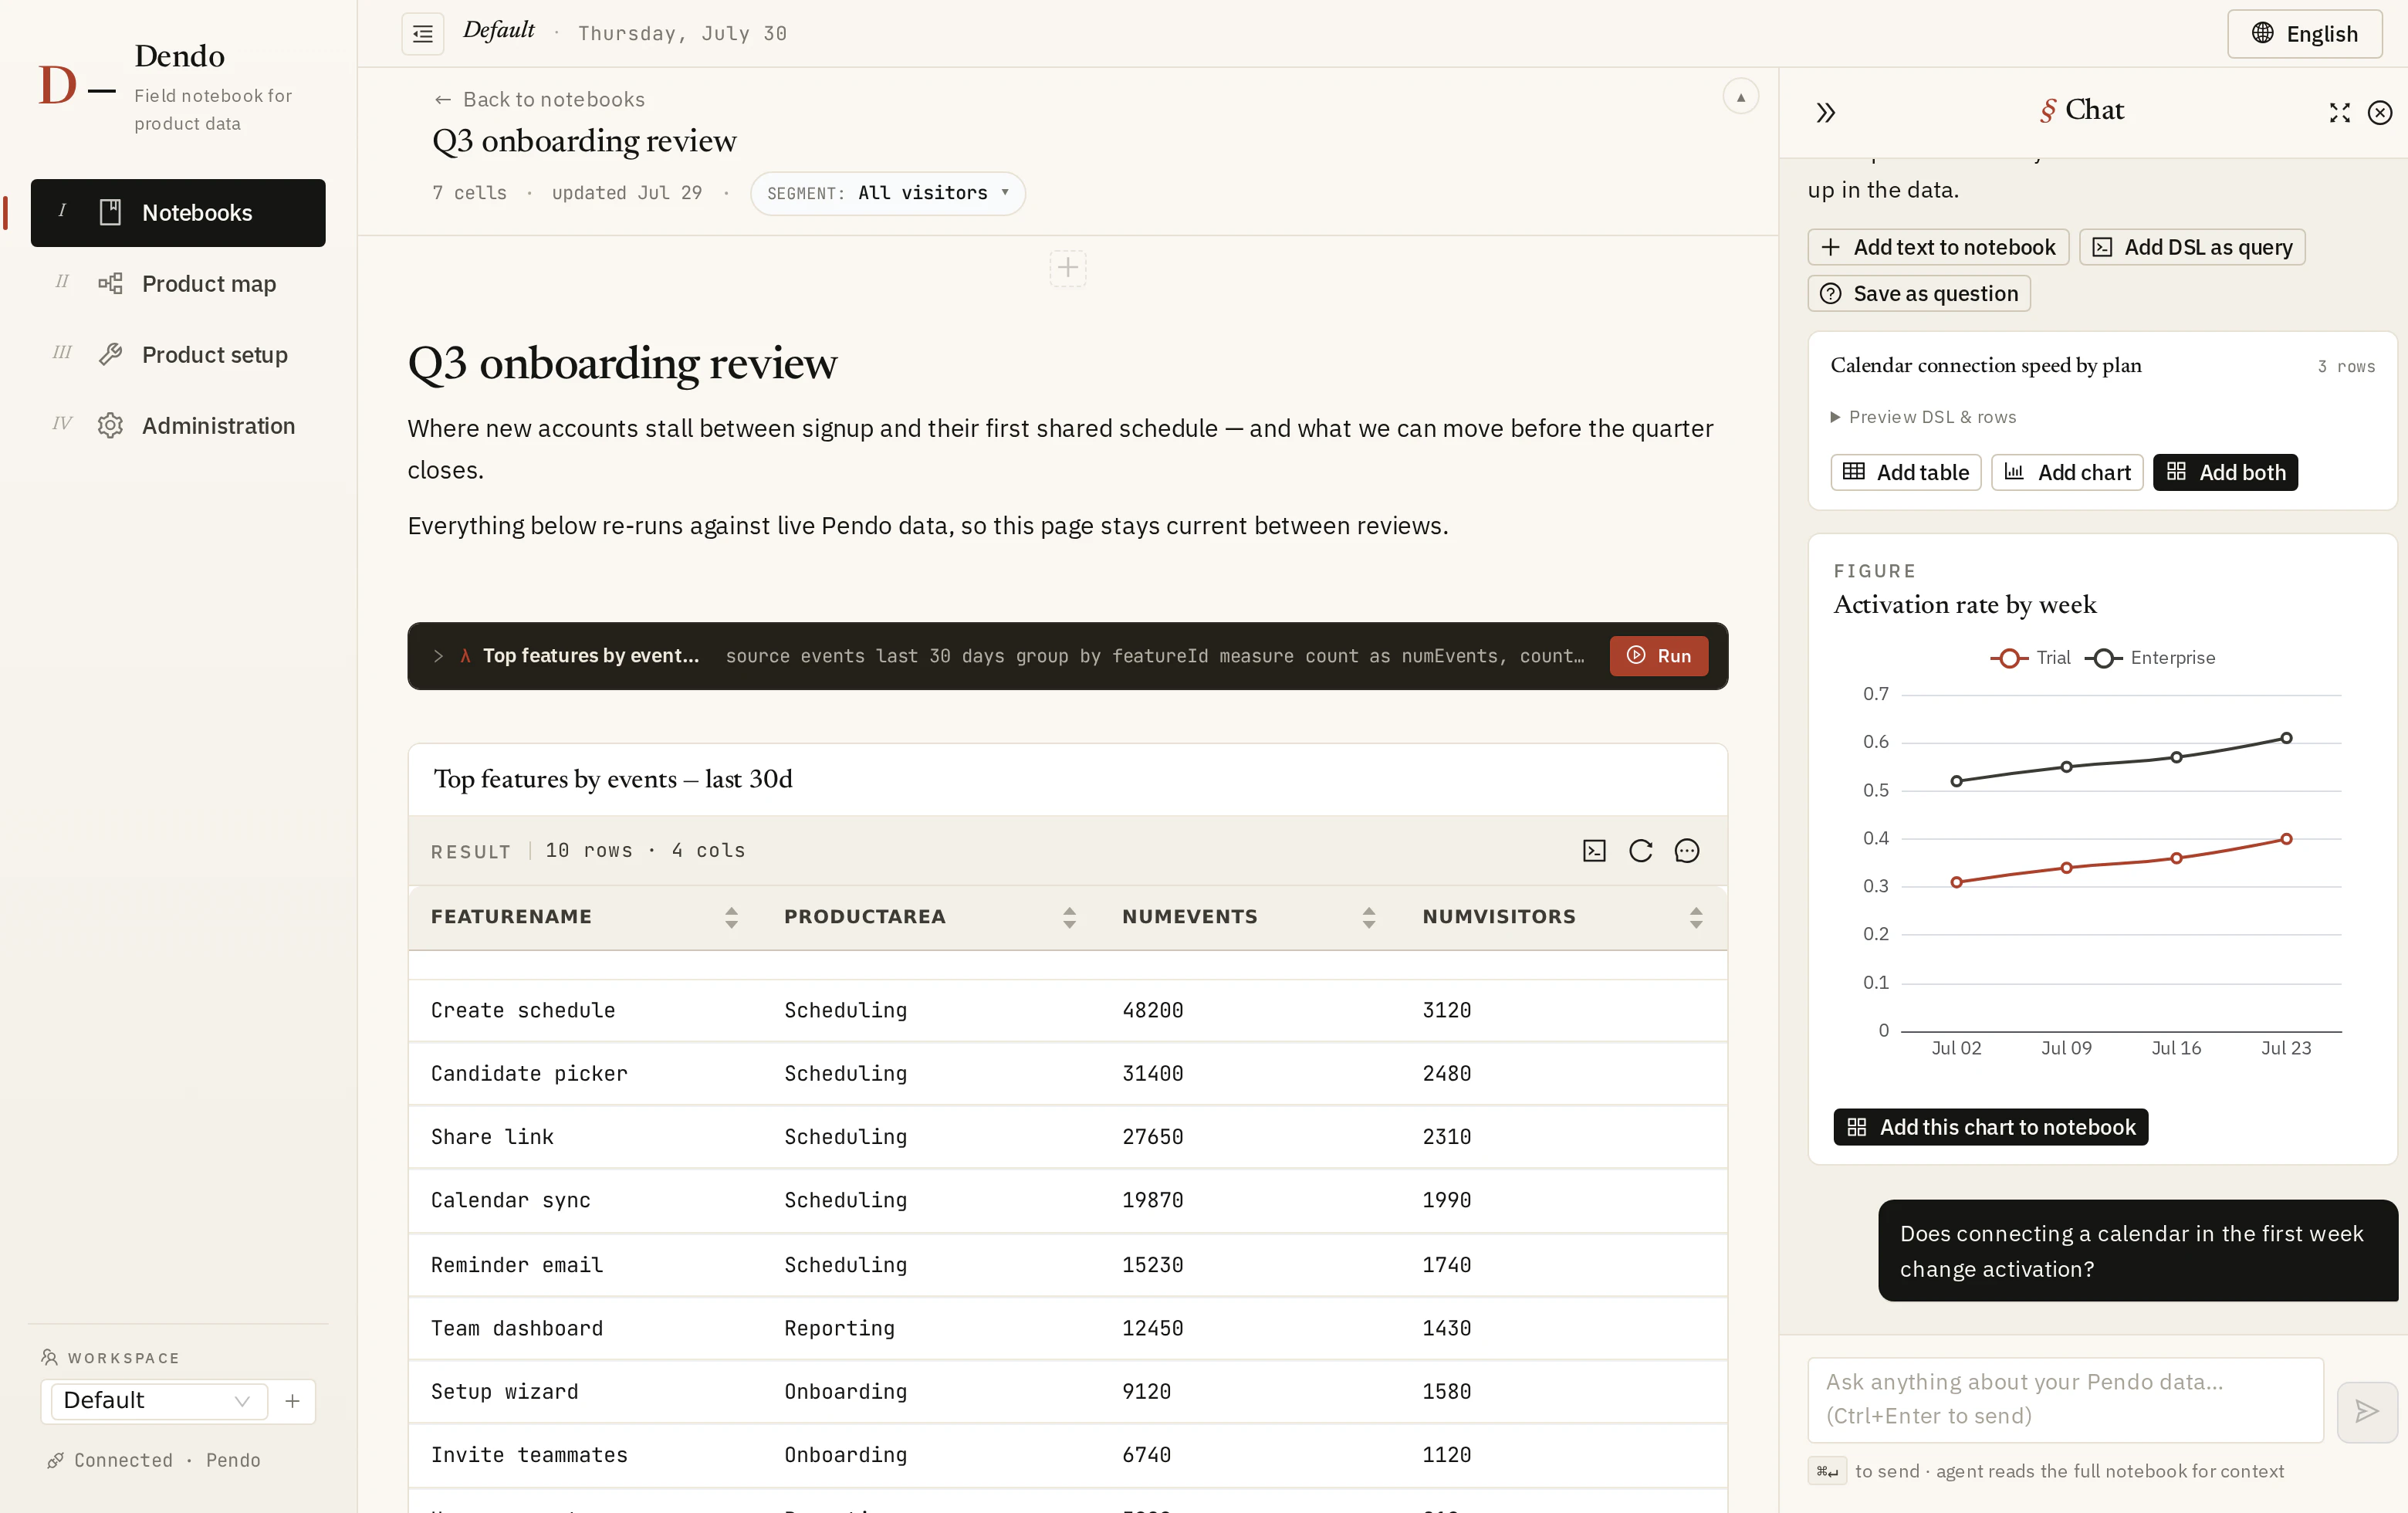Collapse the Chat panel with double chevron
The width and height of the screenshot is (2408, 1513).
[1825, 112]
